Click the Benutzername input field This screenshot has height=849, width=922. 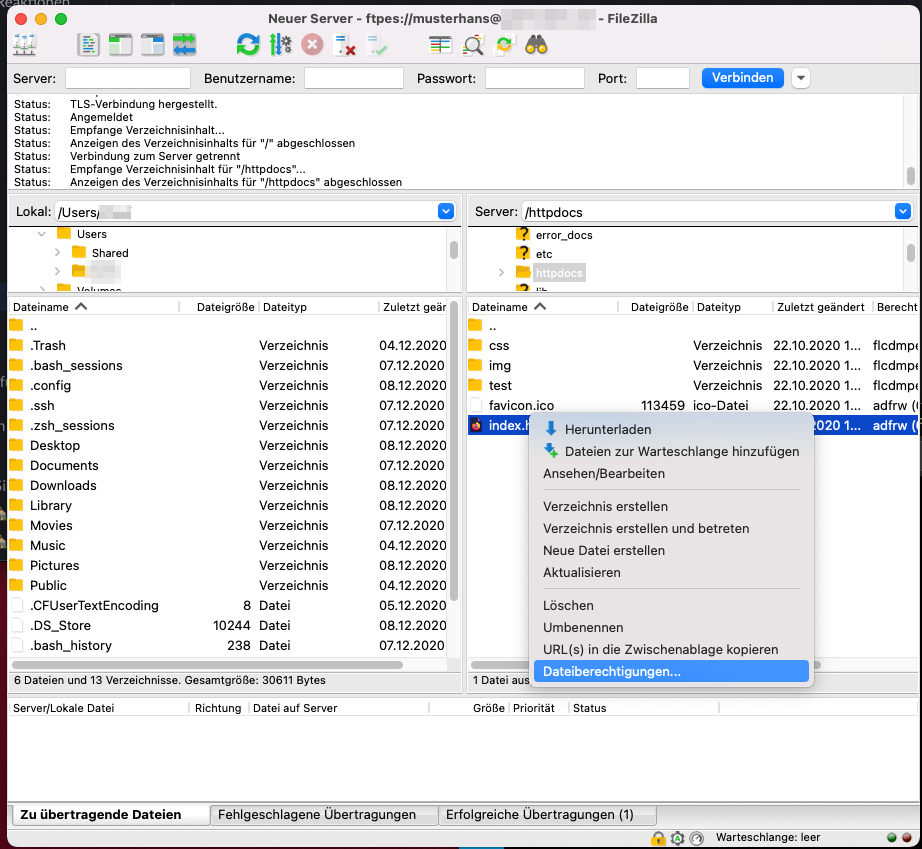pyautogui.click(x=353, y=78)
